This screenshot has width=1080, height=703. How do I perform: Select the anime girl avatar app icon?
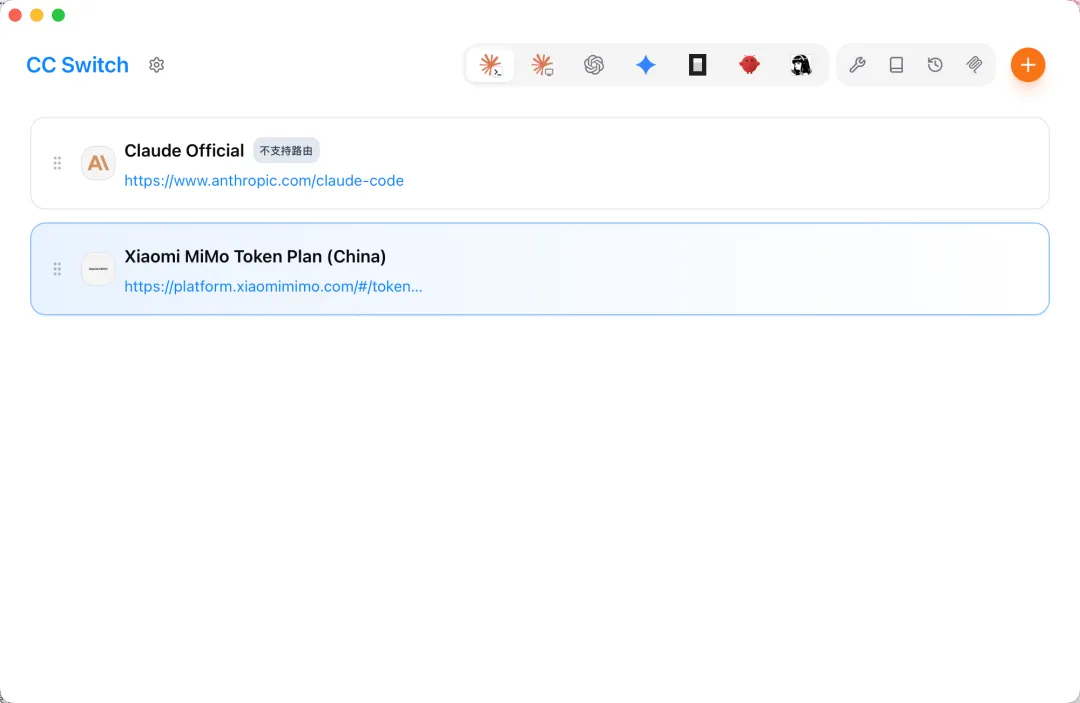[x=801, y=65]
